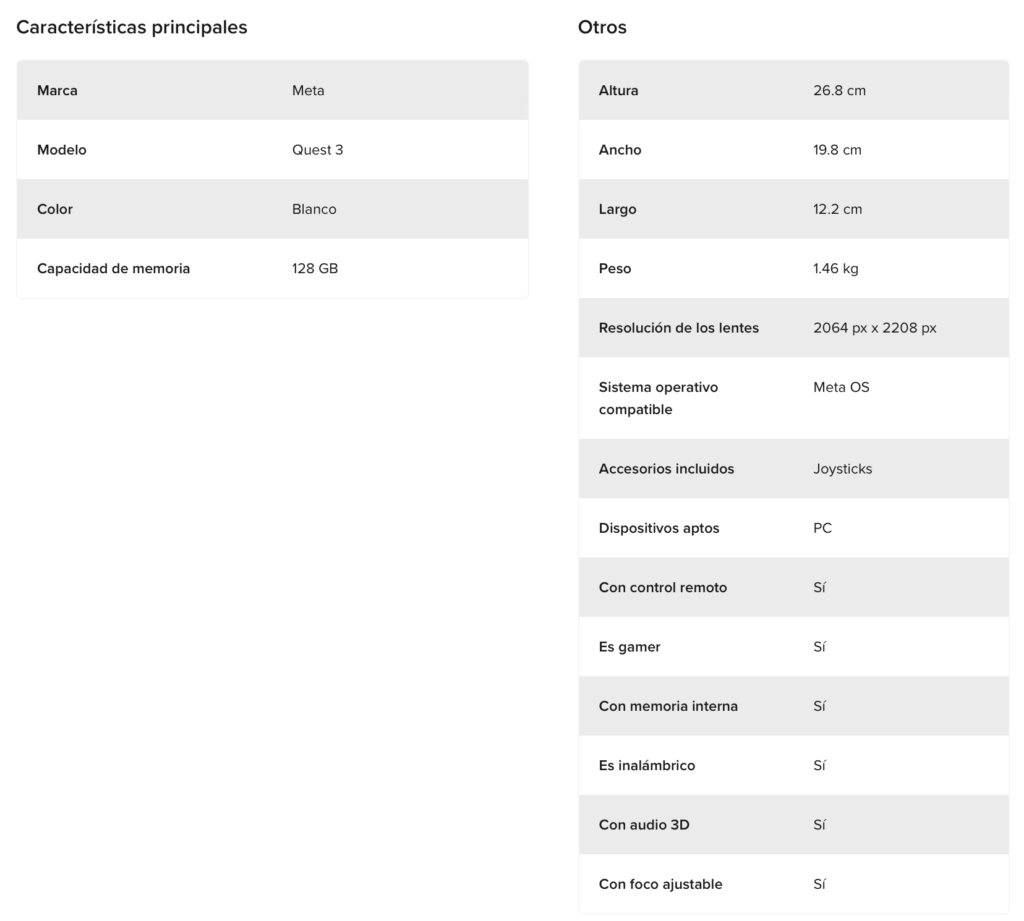This screenshot has width=1024, height=921.
Task: Click the Resolución de los lentes label
Action: pyautogui.click(x=678, y=328)
